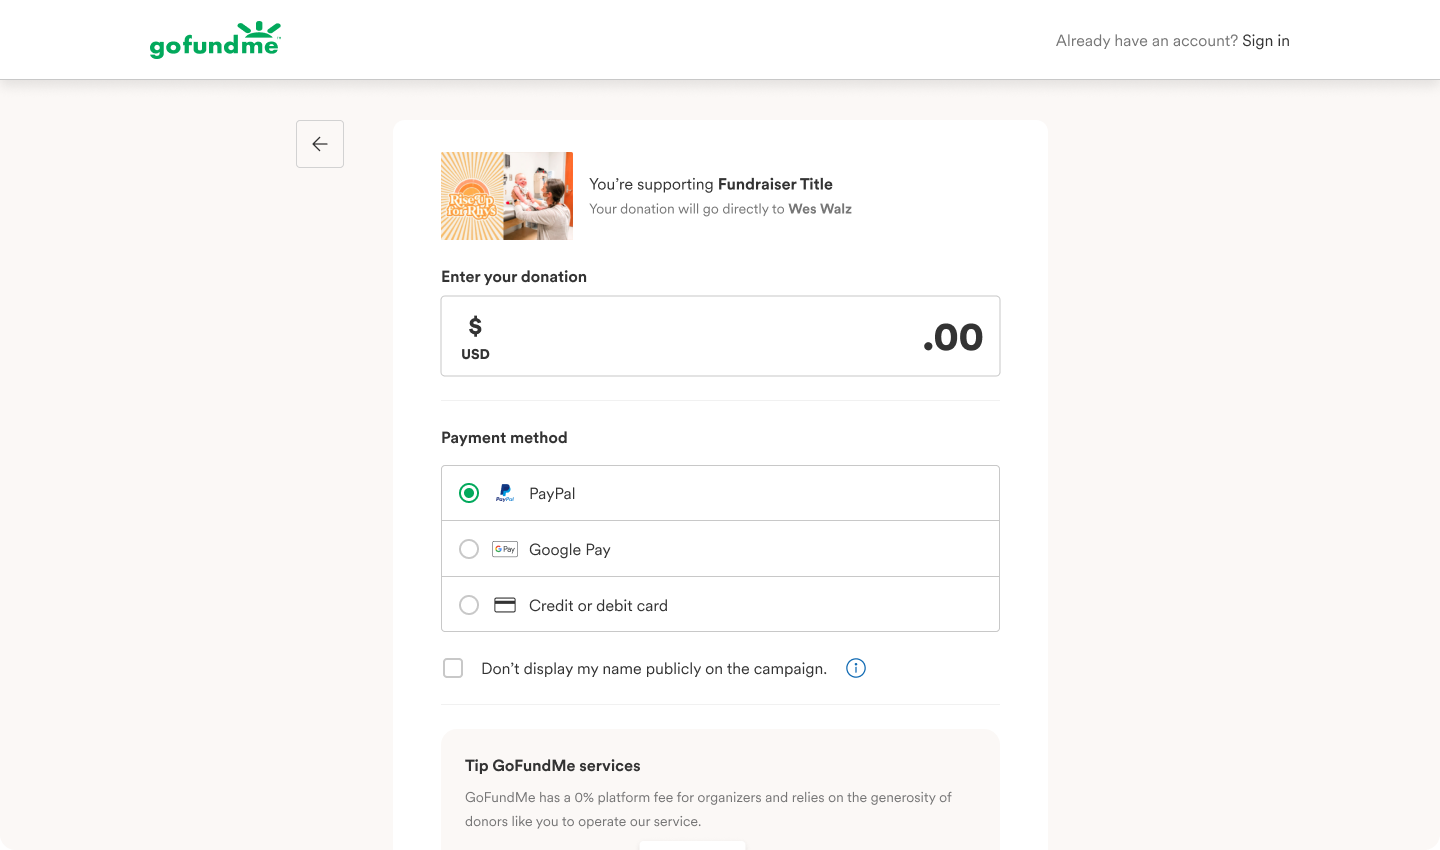
Task: Click the Tip GoFundMe services heading
Action: (x=553, y=766)
